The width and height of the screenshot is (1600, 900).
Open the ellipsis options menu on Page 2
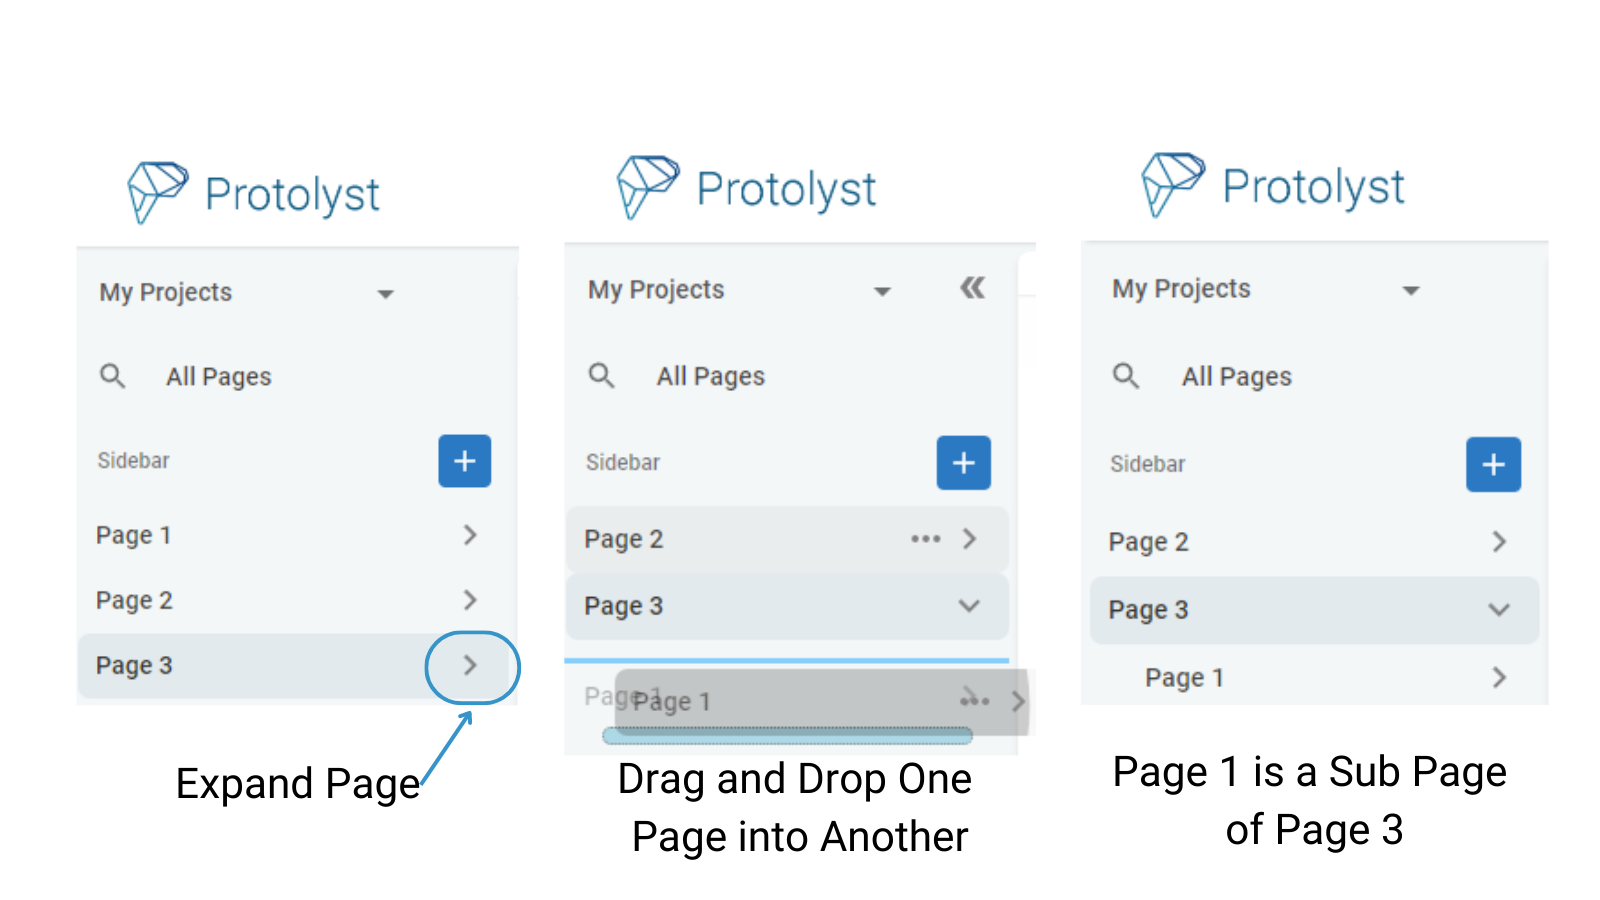point(925,539)
